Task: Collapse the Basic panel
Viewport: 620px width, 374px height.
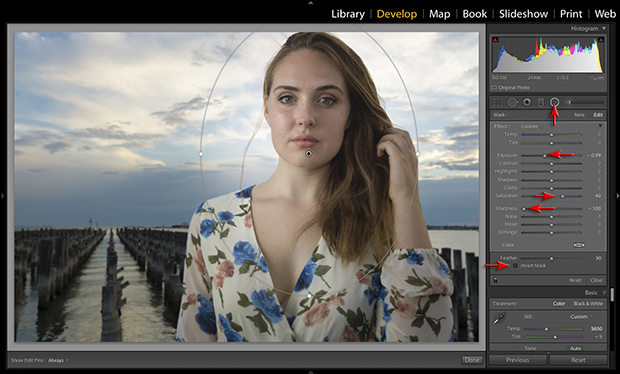Action: pos(604,293)
